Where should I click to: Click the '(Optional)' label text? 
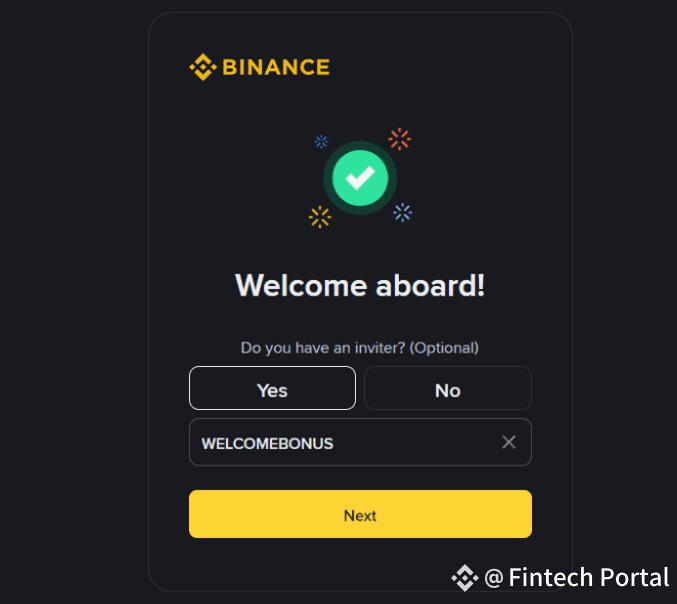click(444, 348)
